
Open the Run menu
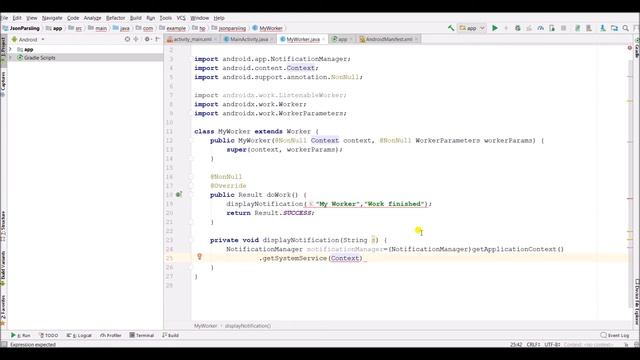tap(151, 18)
